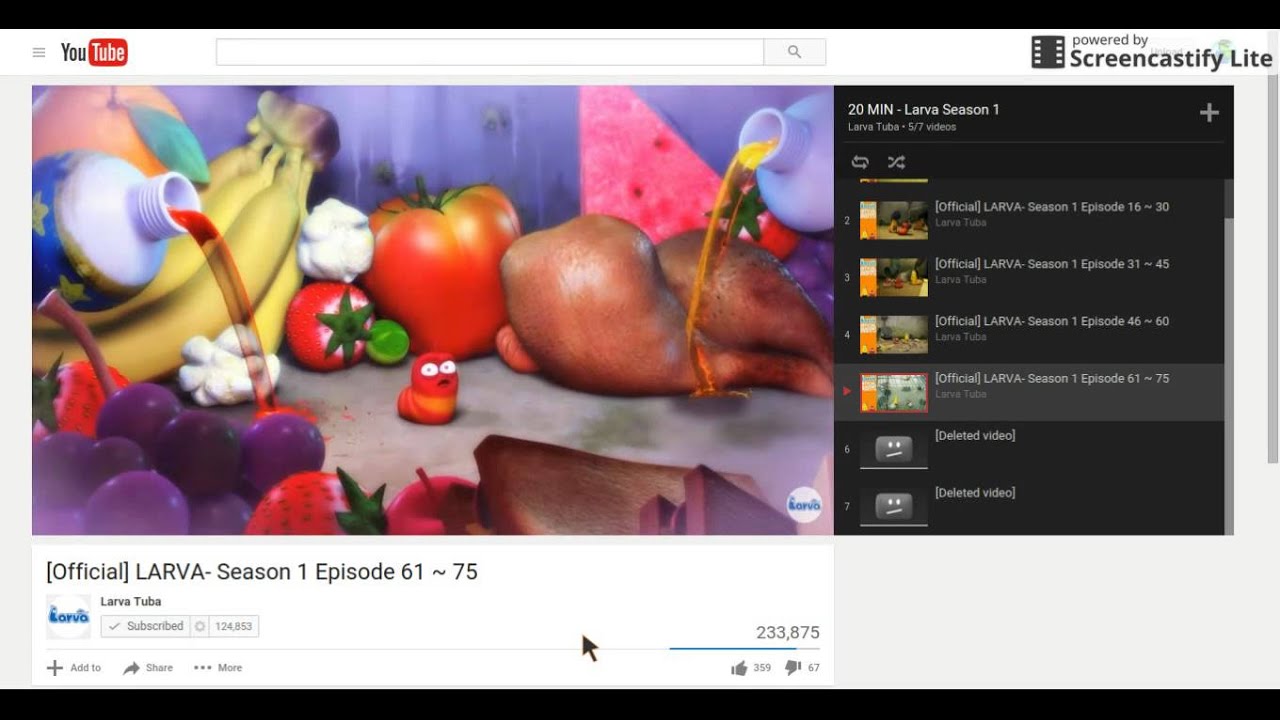
Task: Toggle playlist shuffle icon
Action: tap(896, 162)
